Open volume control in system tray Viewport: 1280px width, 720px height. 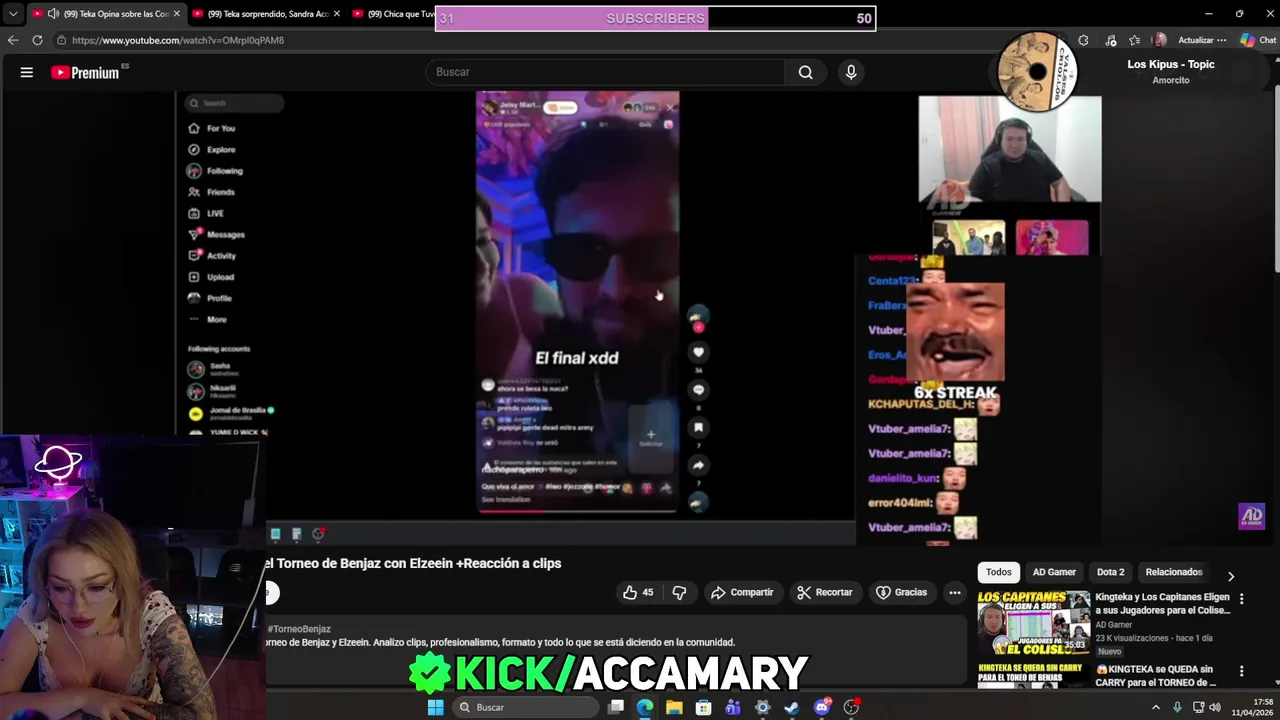point(1215,707)
